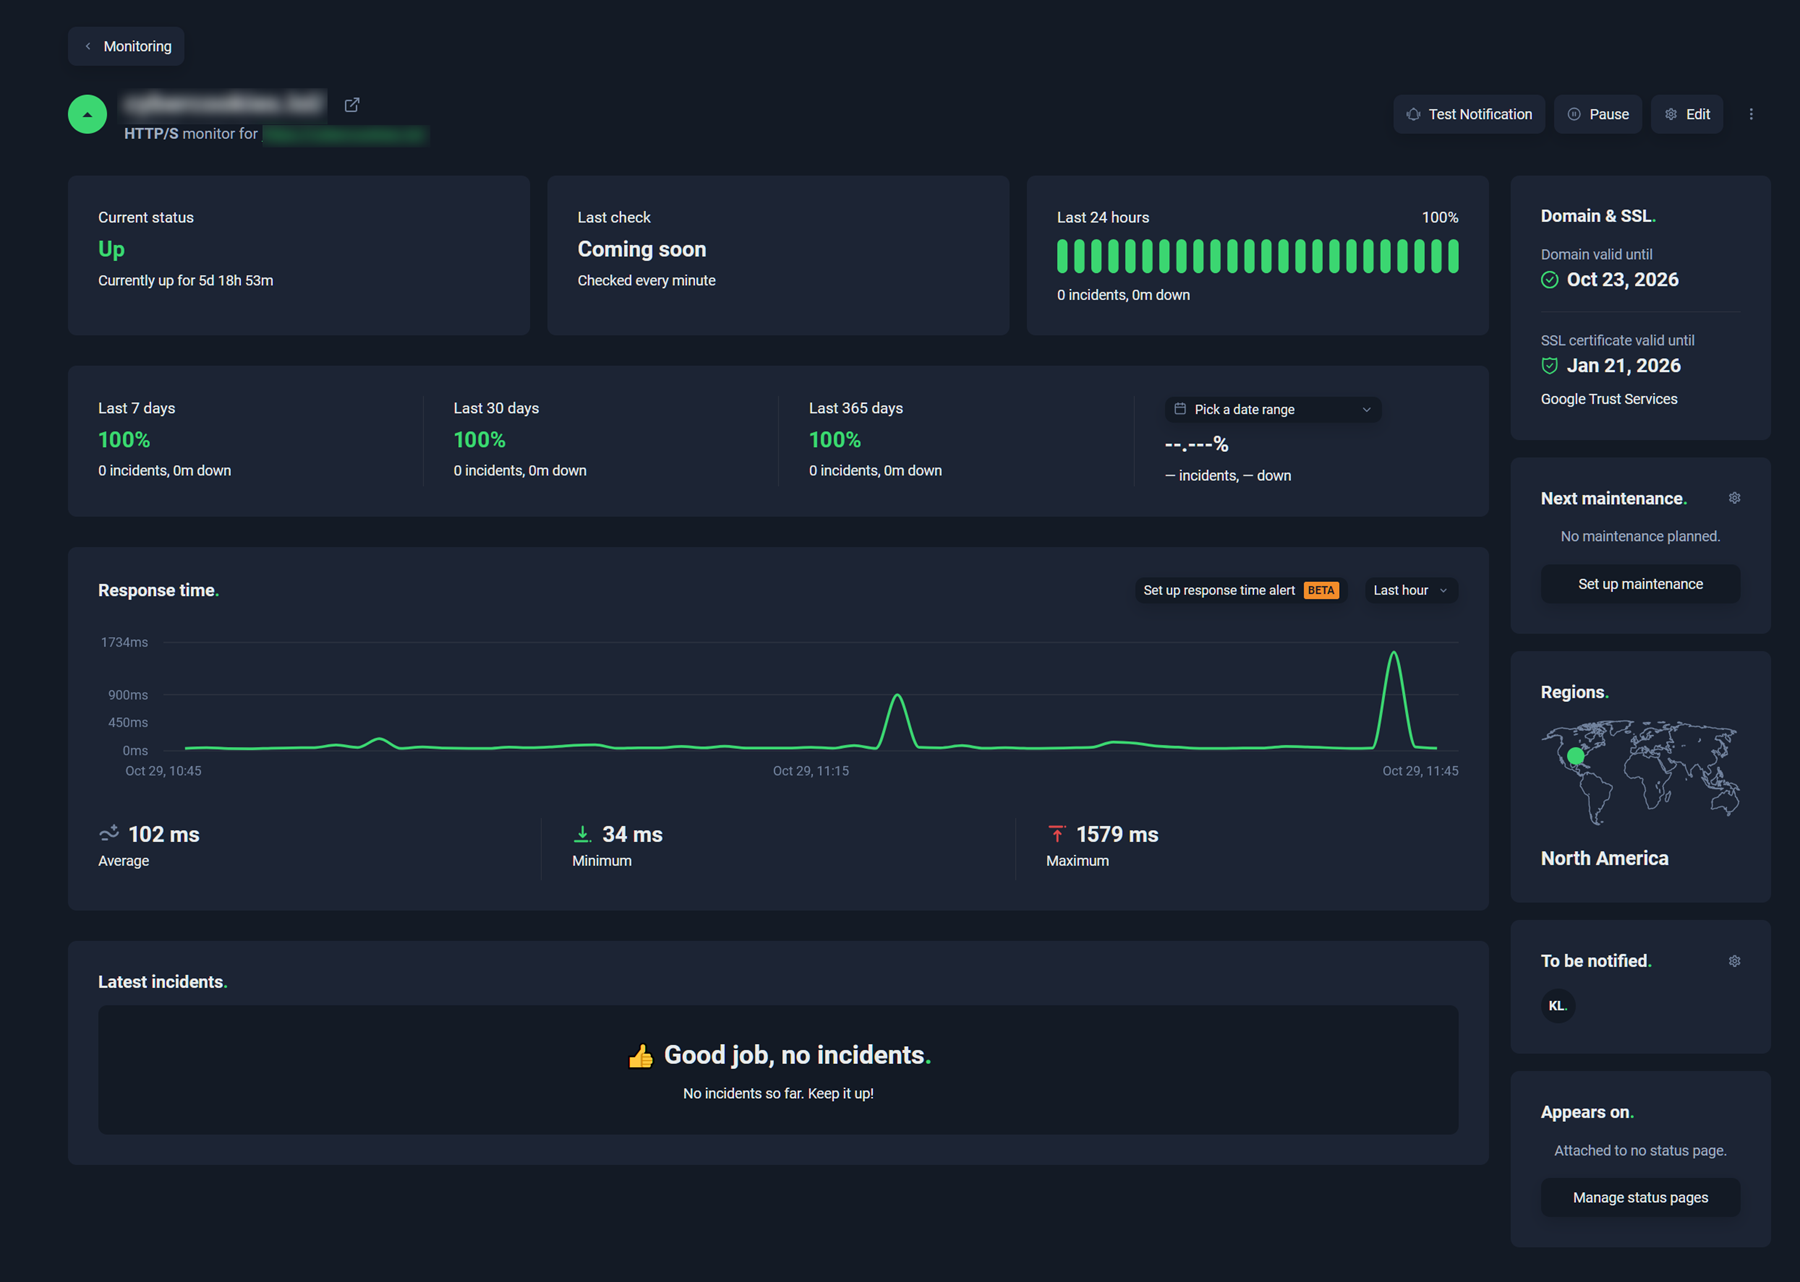Expand the Pick a date range dropdown

coord(1272,410)
